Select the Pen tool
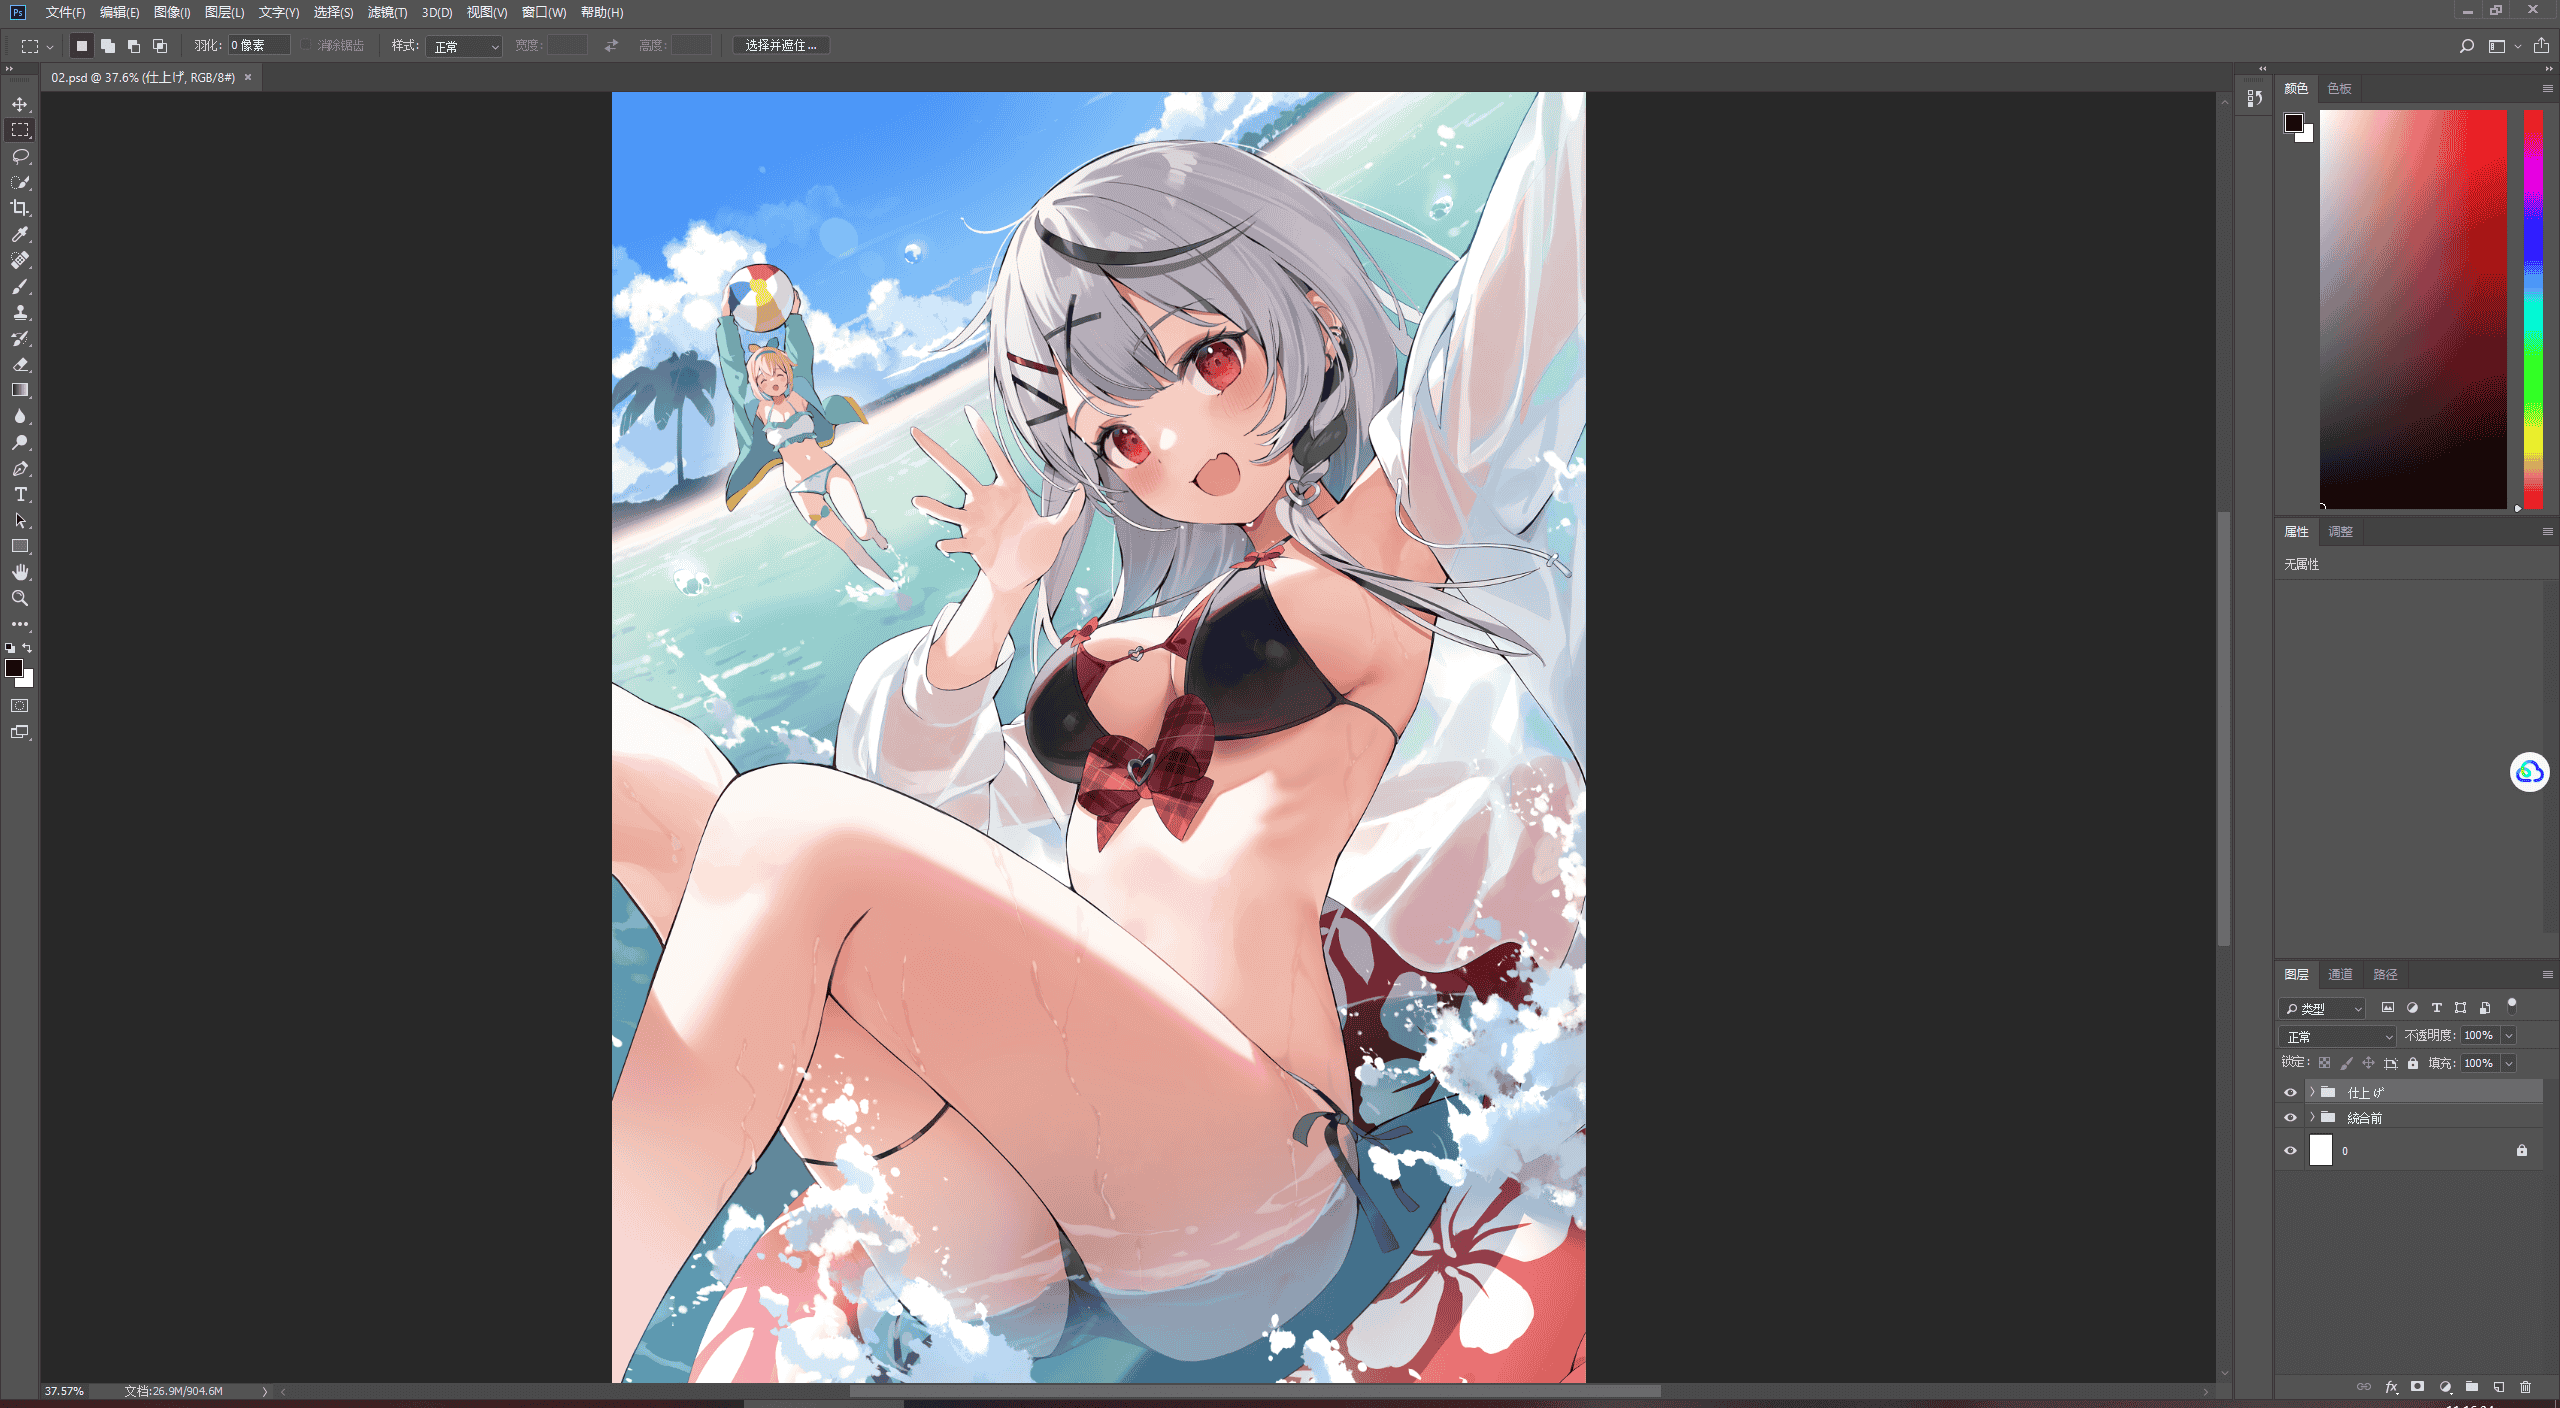The width and height of the screenshot is (2560, 1408). (20, 468)
